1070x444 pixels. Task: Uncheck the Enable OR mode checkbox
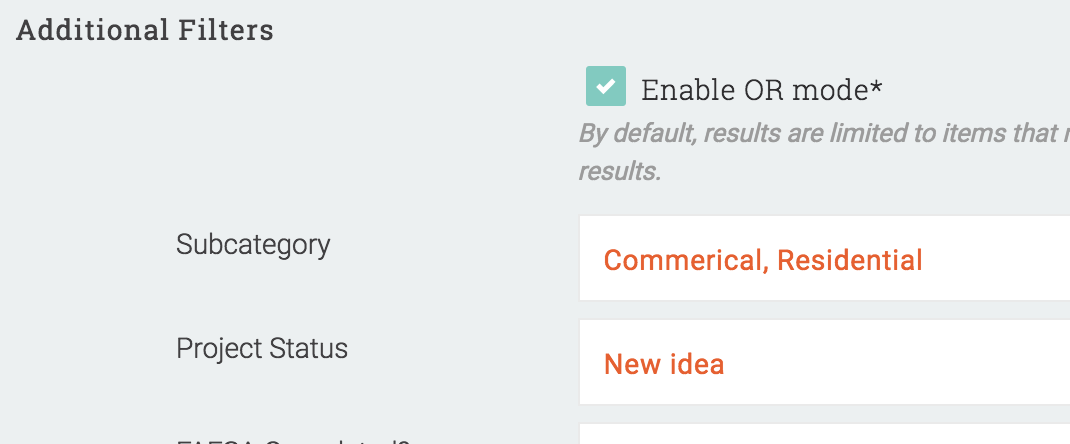click(606, 87)
